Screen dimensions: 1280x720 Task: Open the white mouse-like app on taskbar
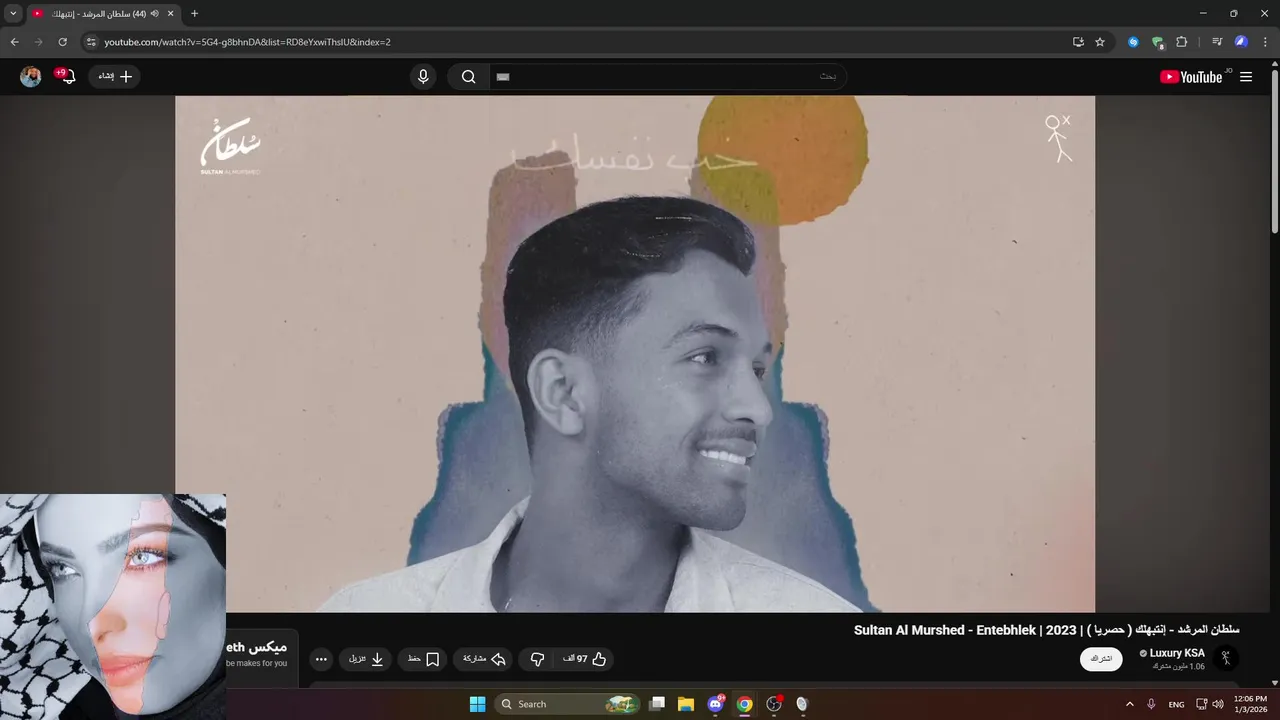click(802, 704)
